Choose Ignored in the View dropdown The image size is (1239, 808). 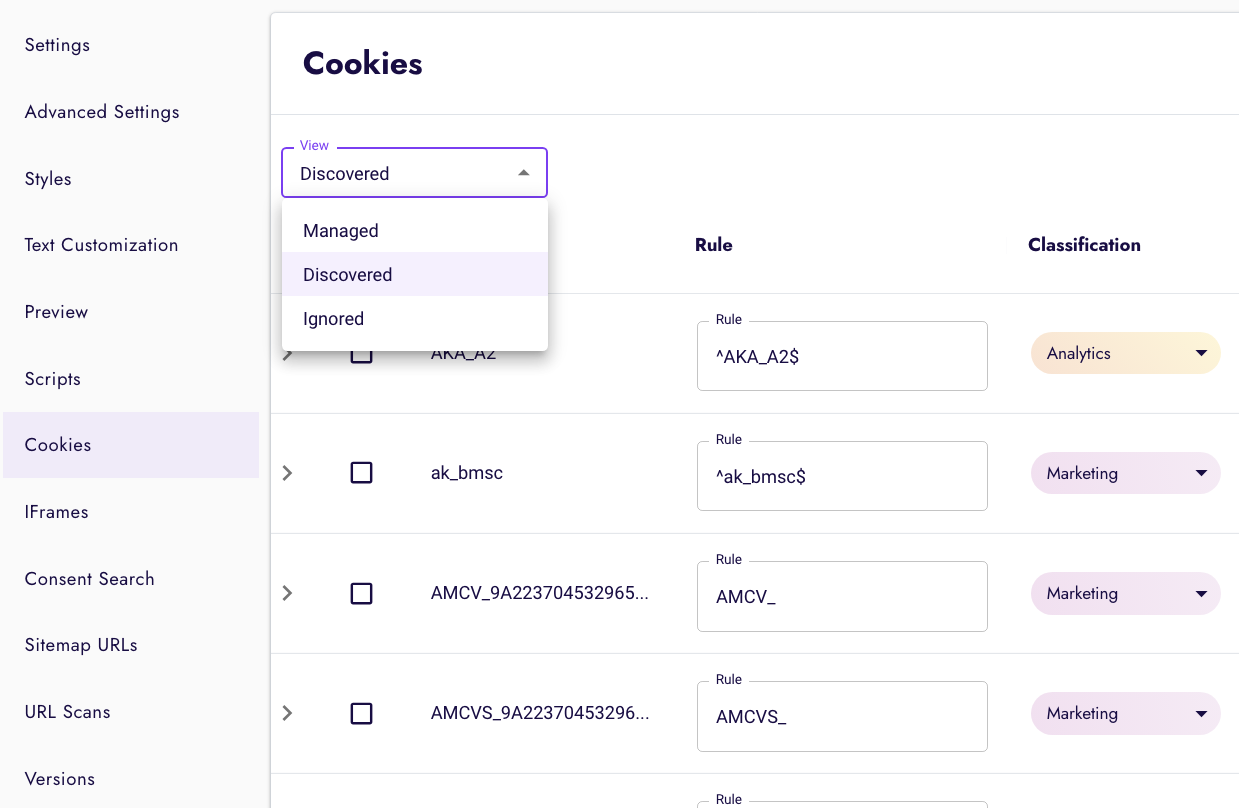[333, 318]
